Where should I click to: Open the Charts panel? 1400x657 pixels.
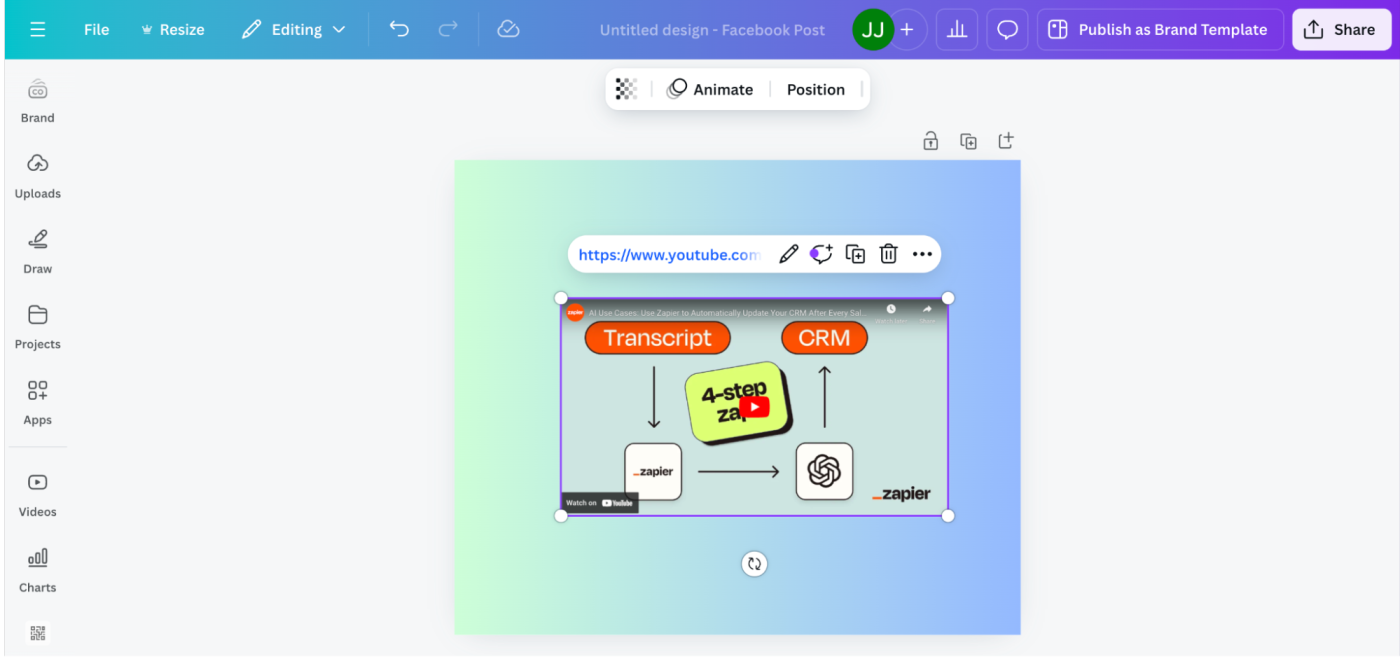pyautogui.click(x=38, y=570)
